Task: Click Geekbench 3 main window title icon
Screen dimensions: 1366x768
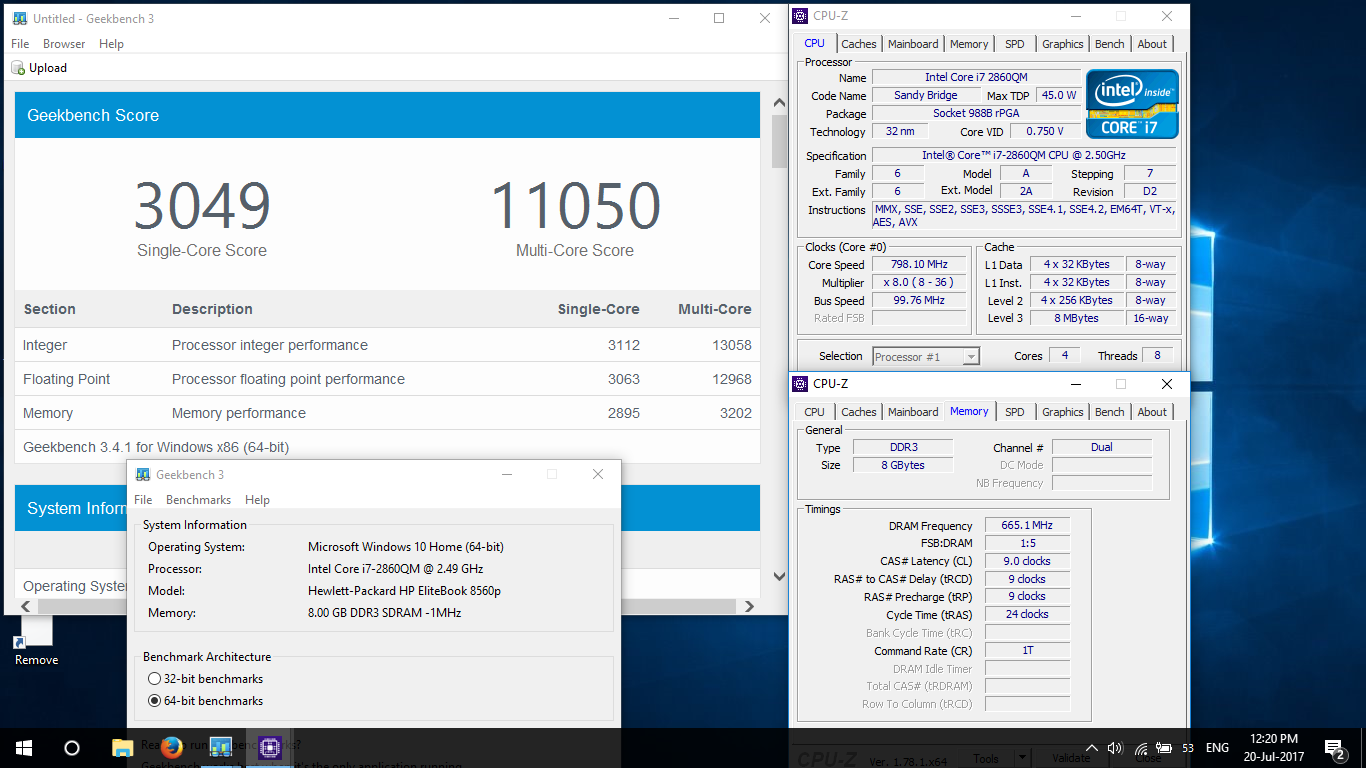Action: tap(18, 18)
